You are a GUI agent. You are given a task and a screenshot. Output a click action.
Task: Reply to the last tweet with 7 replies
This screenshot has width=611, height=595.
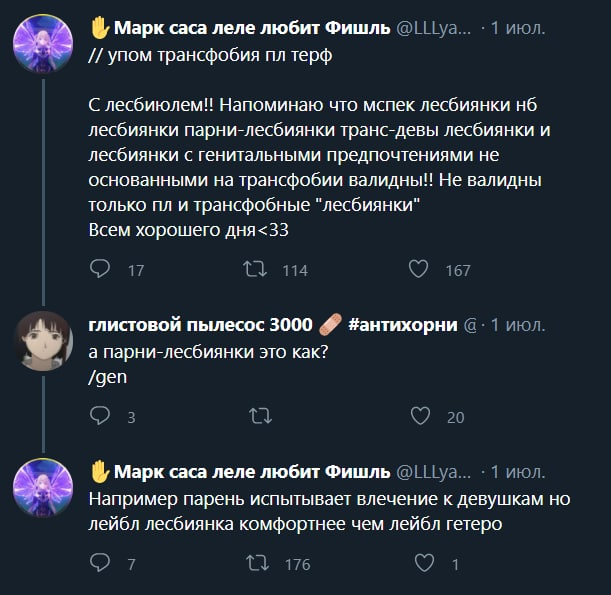(x=100, y=564)
